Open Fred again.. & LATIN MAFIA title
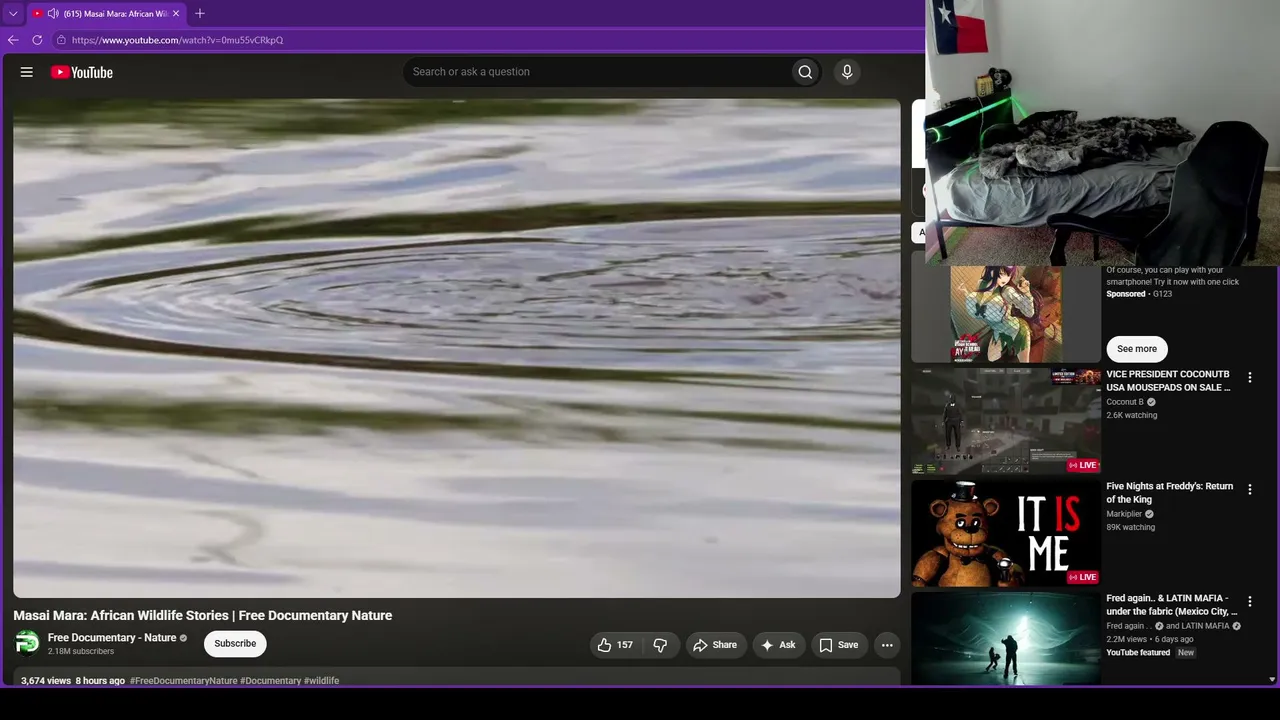 coord(1172,605)
